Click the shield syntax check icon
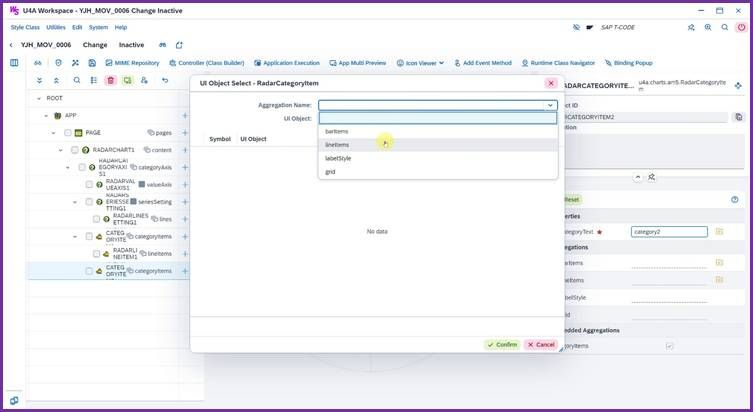This screenshot has height=412, width=753. tap(58, 63)
